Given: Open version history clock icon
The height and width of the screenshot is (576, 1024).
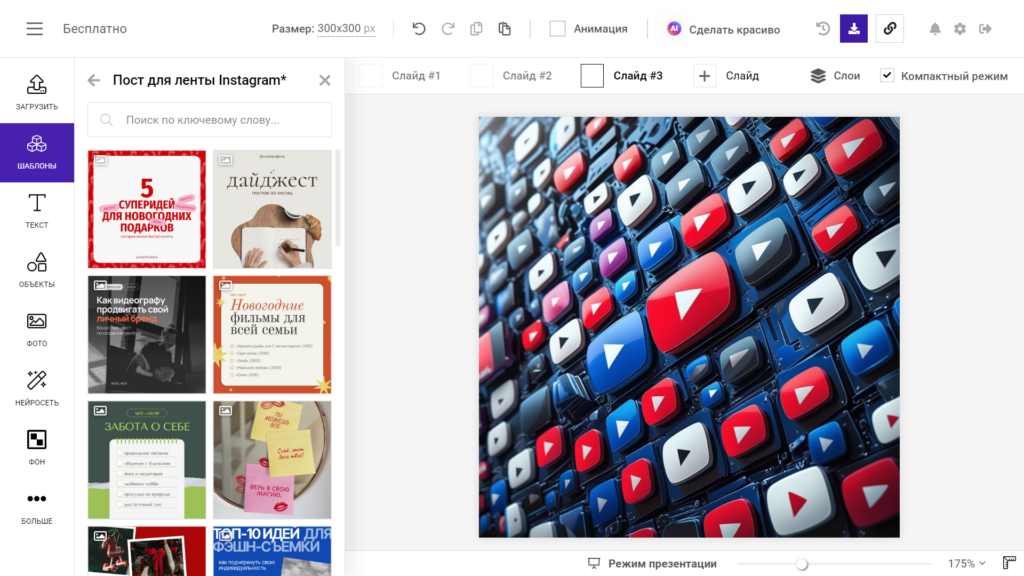Looking at the screenshot, I should pos(823,29).
